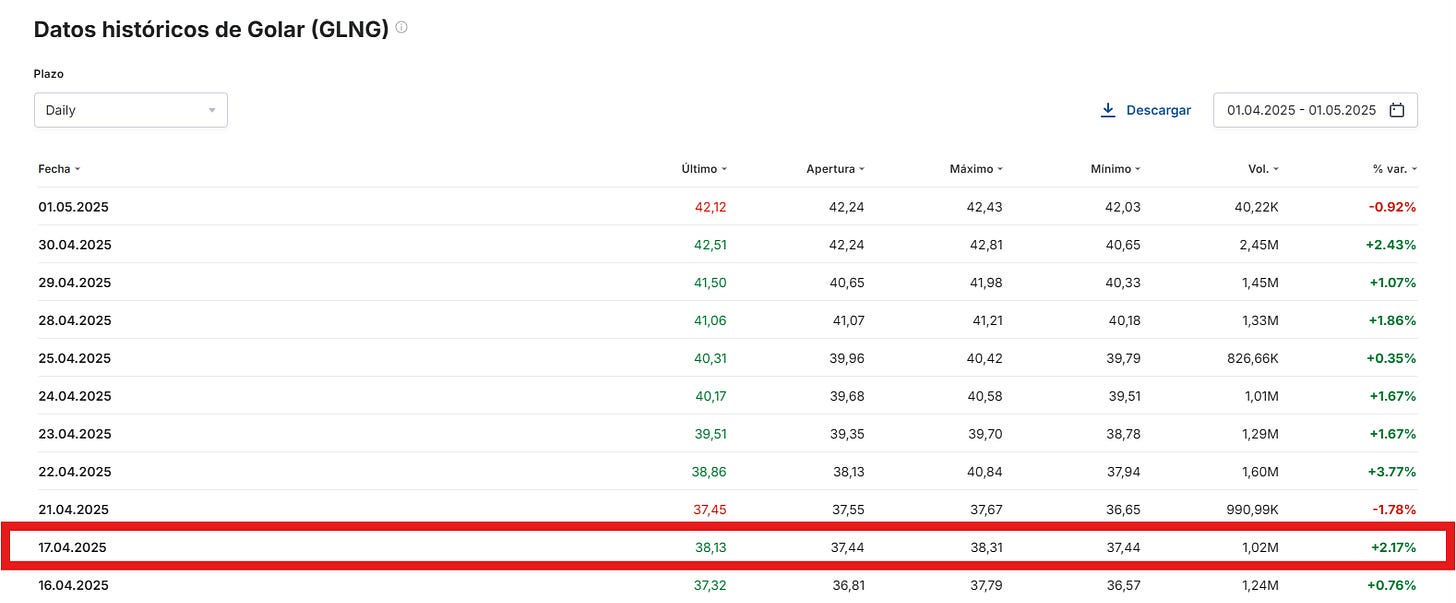
Task: Sort table by Fecha column
Action: click(59, 169)
